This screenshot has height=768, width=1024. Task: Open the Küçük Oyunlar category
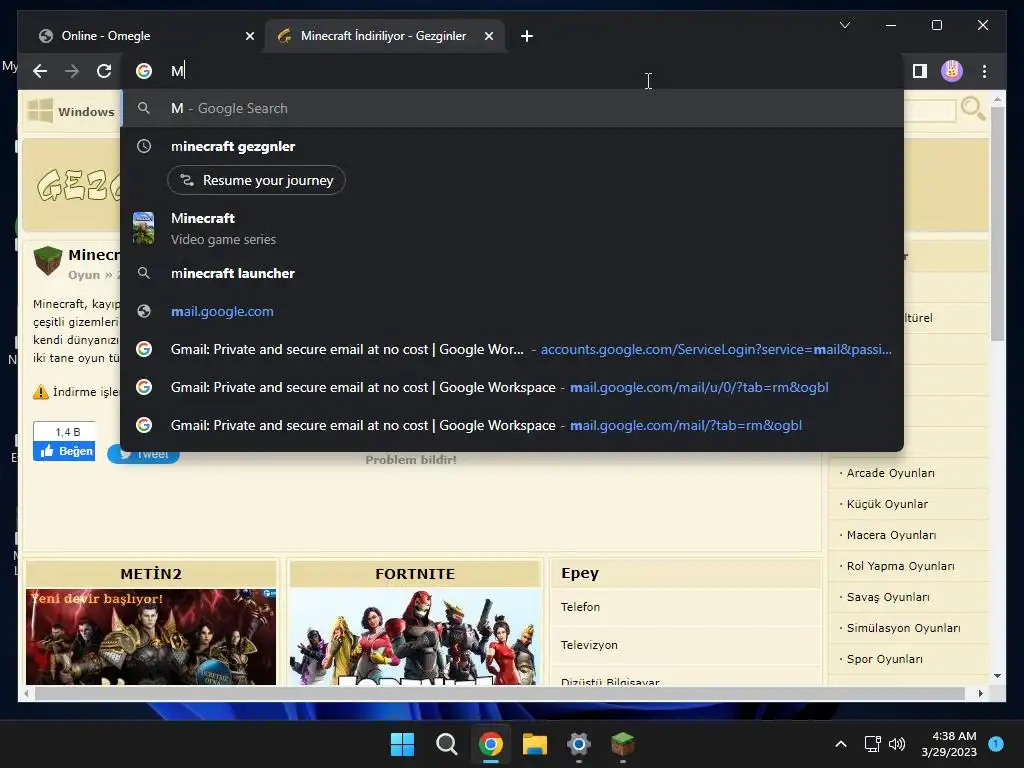887,504
